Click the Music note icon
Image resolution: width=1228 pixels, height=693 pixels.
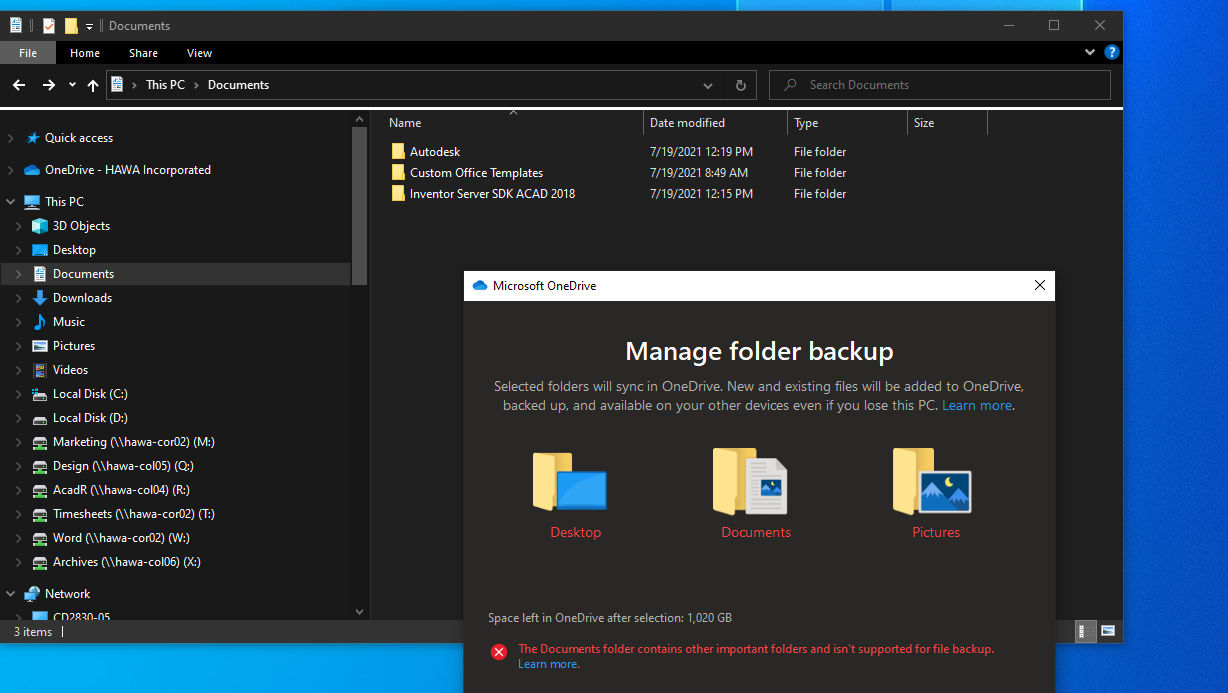pos(40,322)
